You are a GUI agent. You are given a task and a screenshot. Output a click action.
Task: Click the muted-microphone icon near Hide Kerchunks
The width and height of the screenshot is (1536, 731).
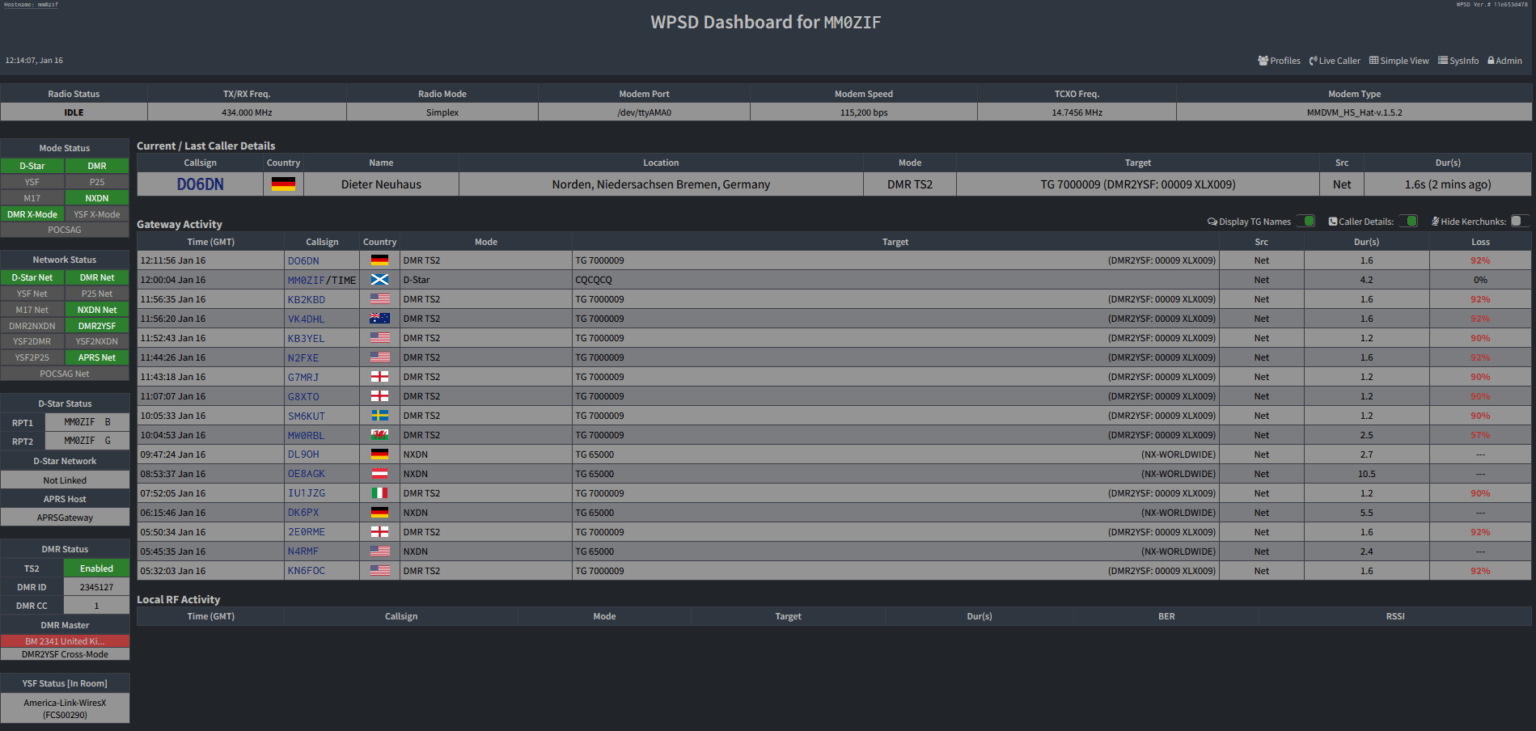pos(1436,221)
